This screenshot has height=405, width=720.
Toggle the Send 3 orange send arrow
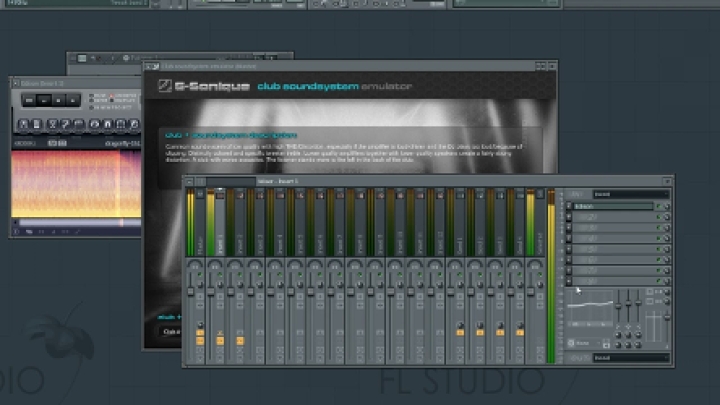pyautogui.click(x=500, y=332)
